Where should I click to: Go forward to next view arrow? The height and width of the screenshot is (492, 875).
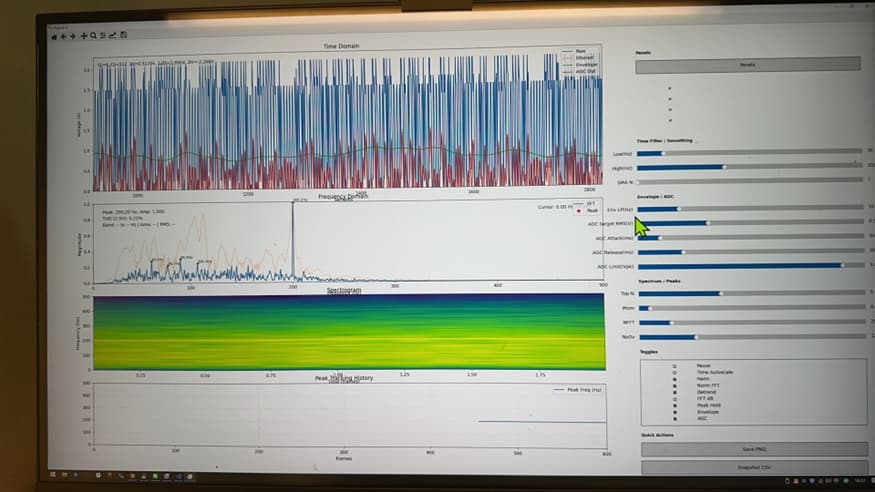coord(73,36)
